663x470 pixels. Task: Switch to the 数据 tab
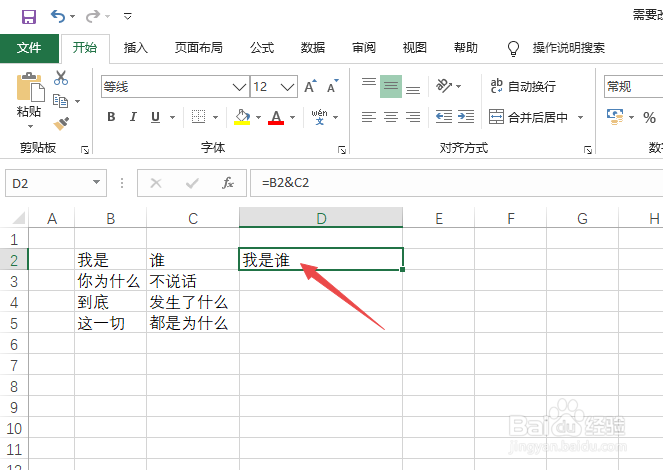point(312,48)
